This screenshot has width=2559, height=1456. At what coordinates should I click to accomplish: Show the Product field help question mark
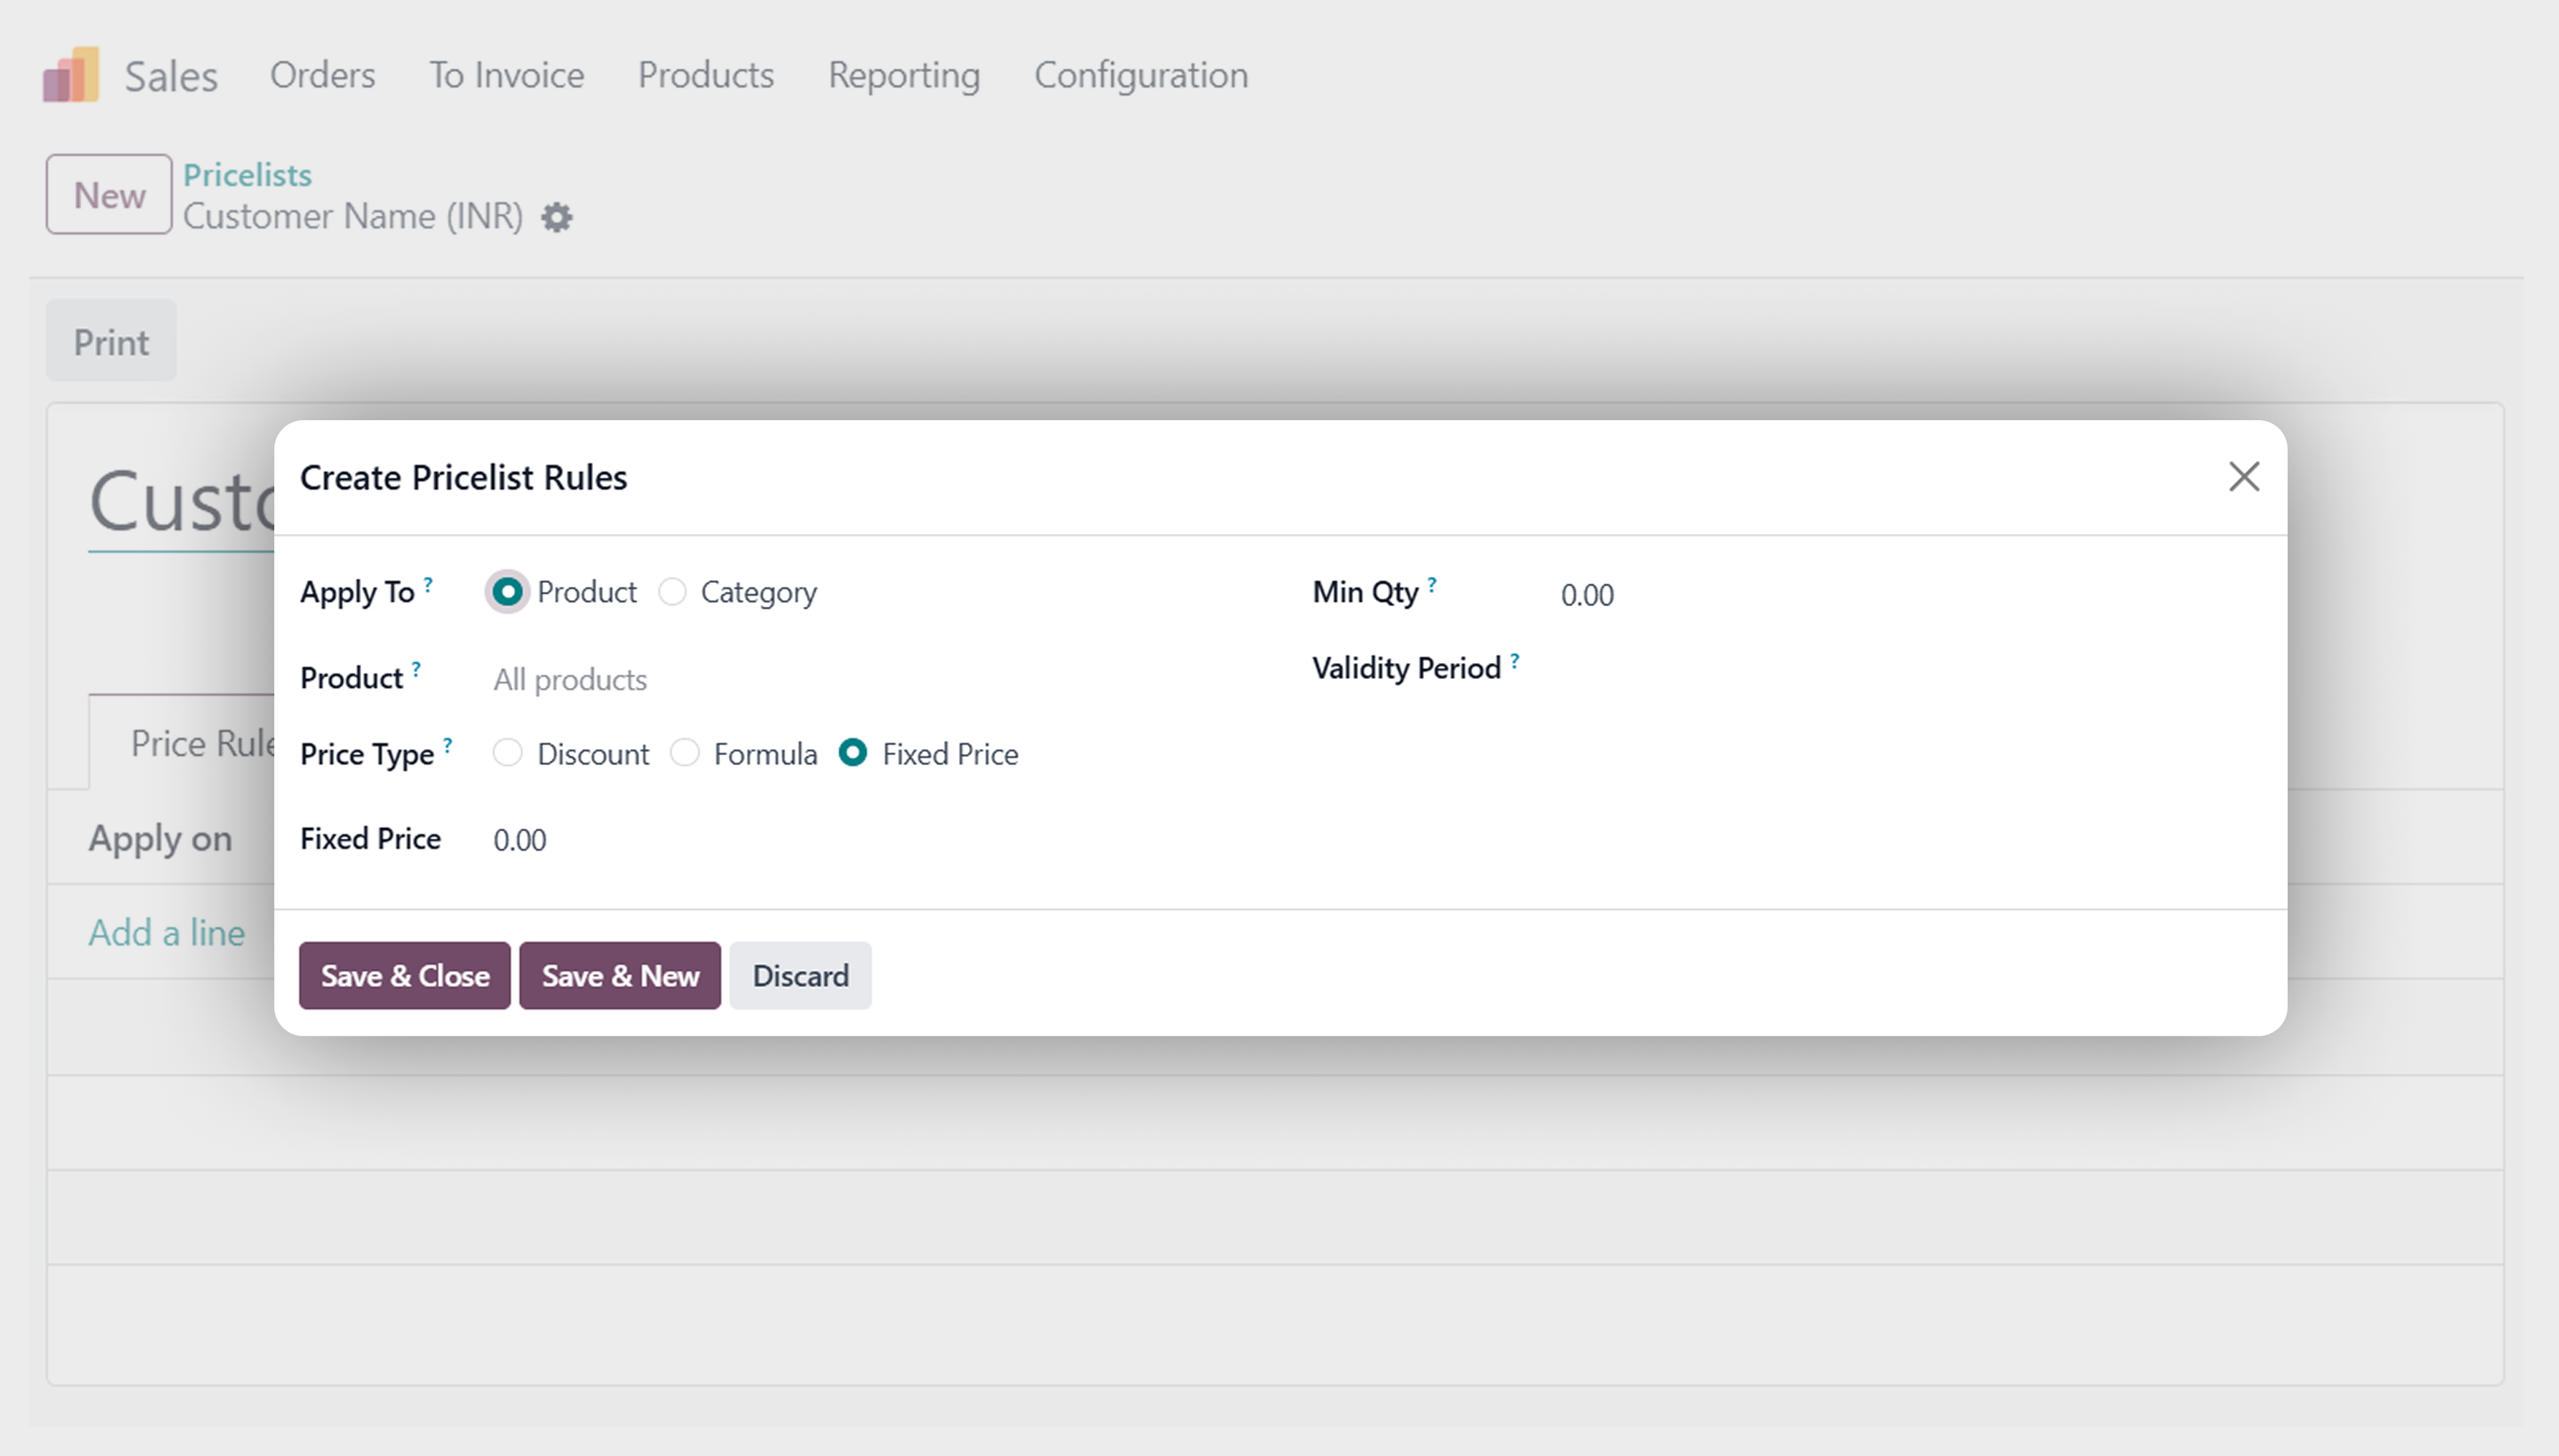click(416, 669)
